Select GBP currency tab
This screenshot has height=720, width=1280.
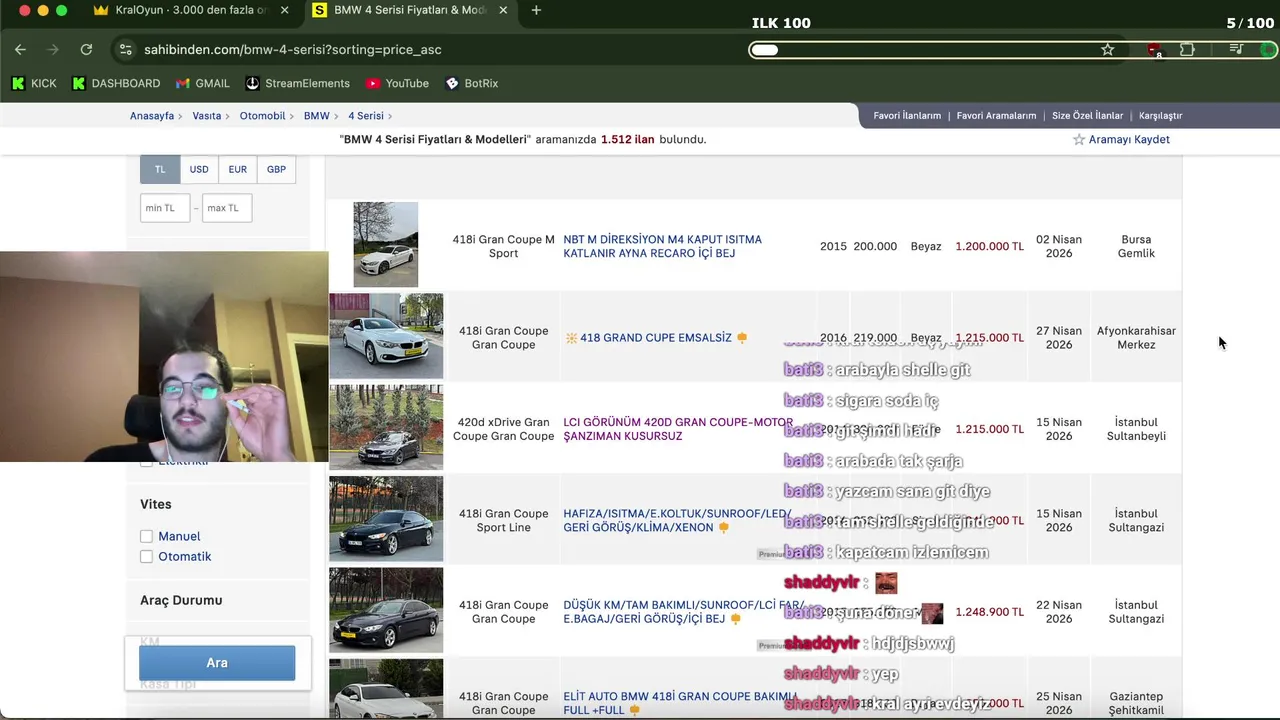pos(276,169)
